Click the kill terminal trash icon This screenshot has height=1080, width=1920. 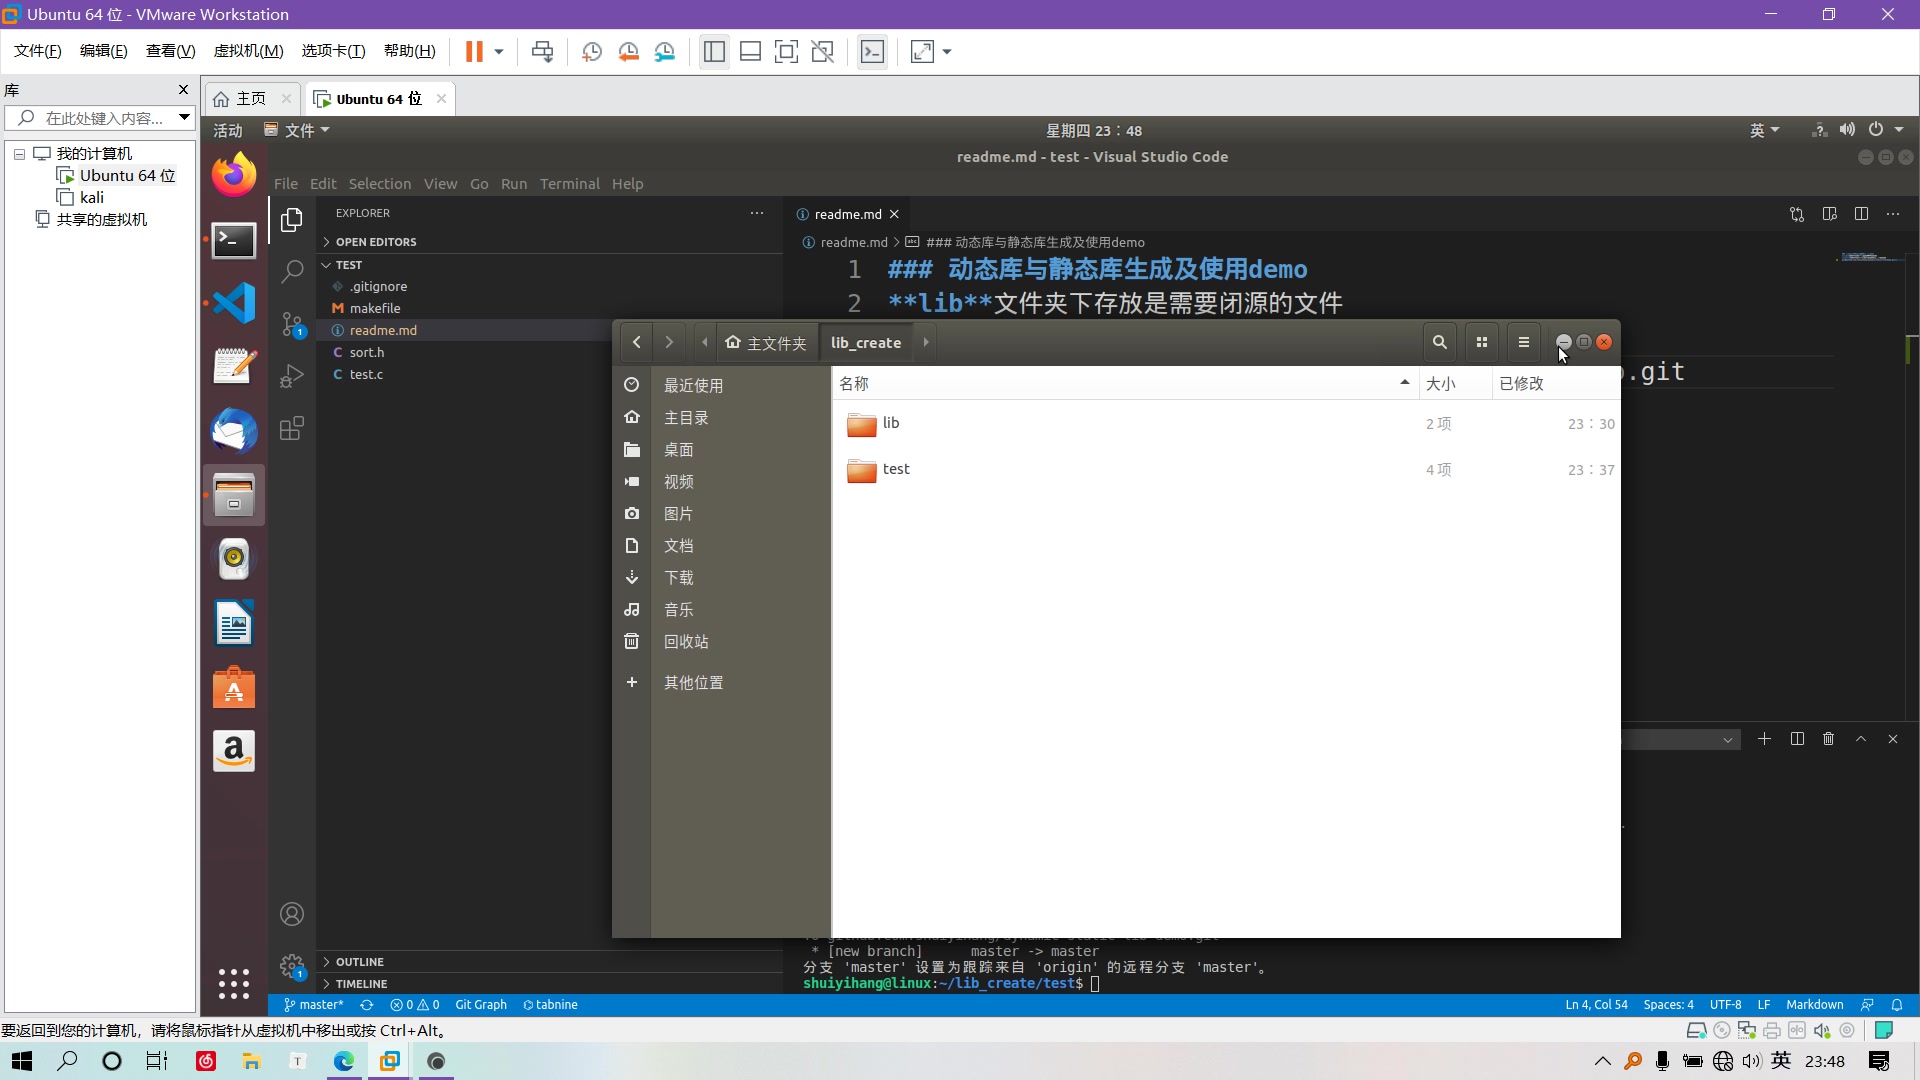coord(1828,739)
